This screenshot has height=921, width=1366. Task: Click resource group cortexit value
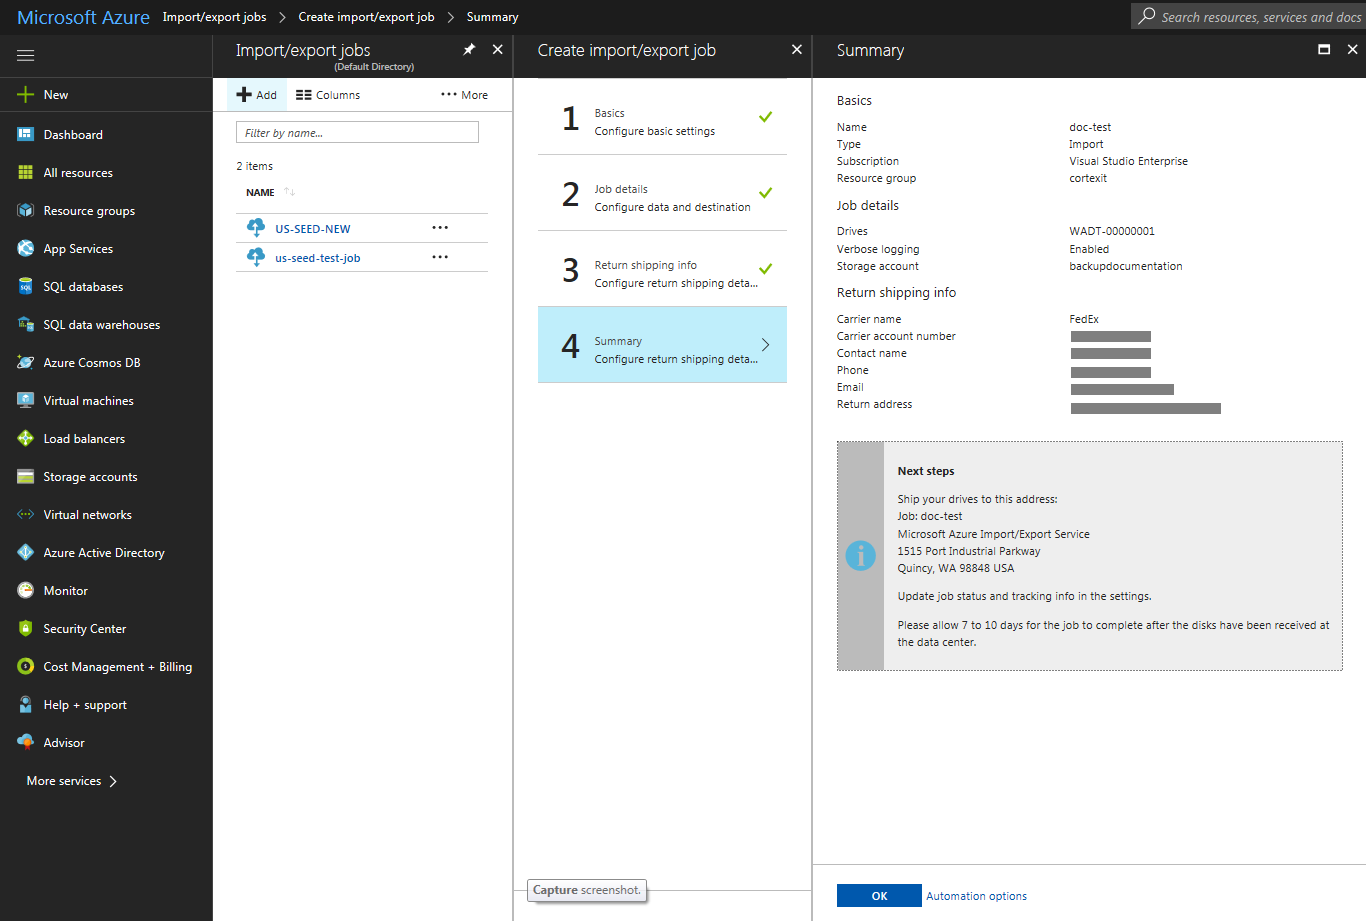coord(1088,178)
